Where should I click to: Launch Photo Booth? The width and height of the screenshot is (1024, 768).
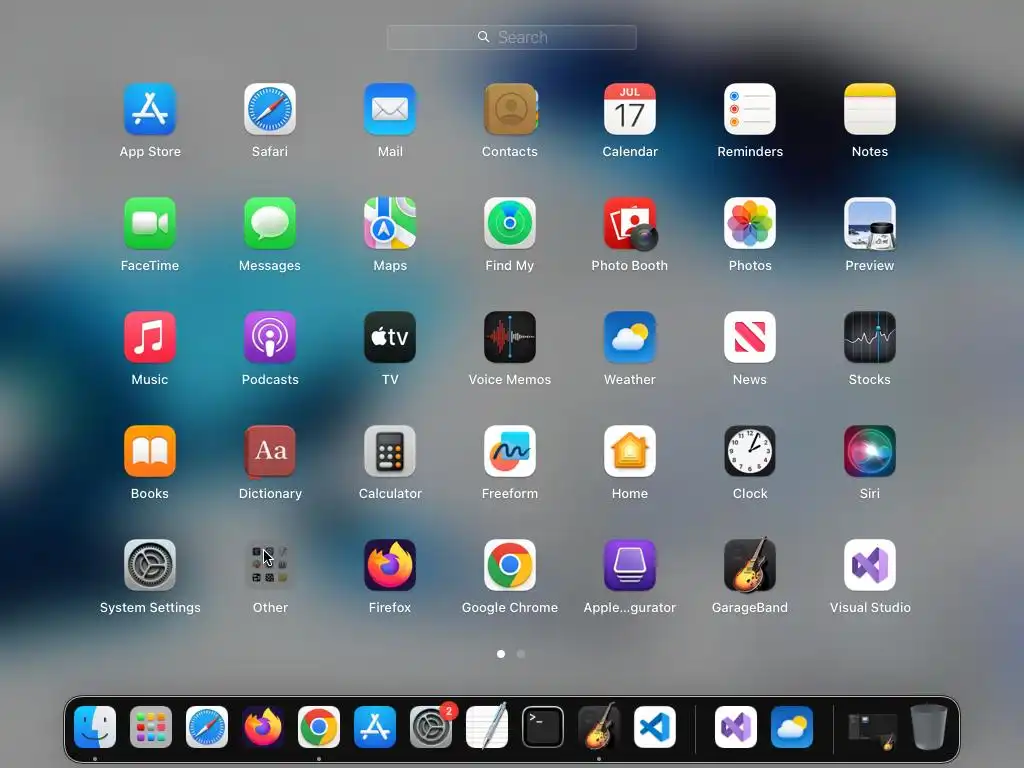pyautogui.click(x=630, y=223)
